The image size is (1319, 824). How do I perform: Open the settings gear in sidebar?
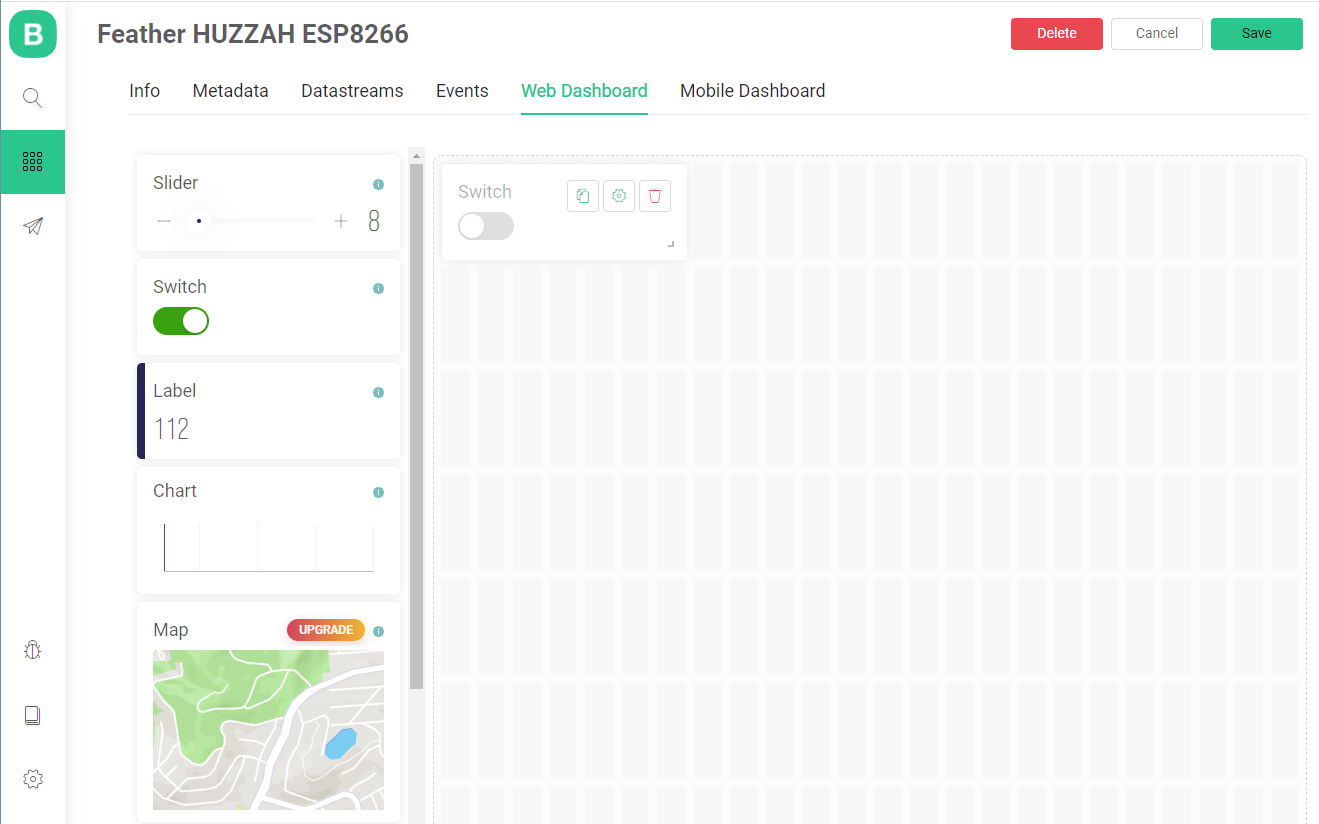point(33,779)
